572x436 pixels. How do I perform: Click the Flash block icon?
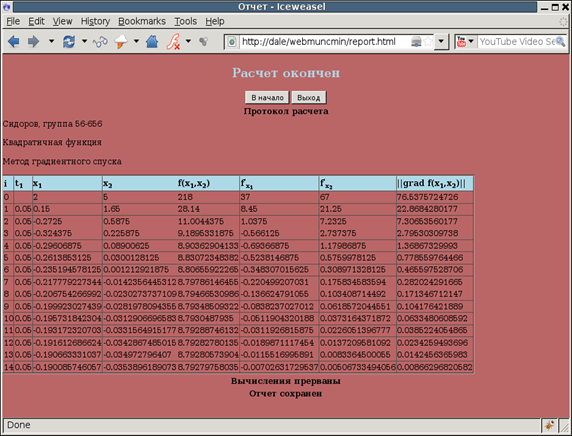point(174,42)
